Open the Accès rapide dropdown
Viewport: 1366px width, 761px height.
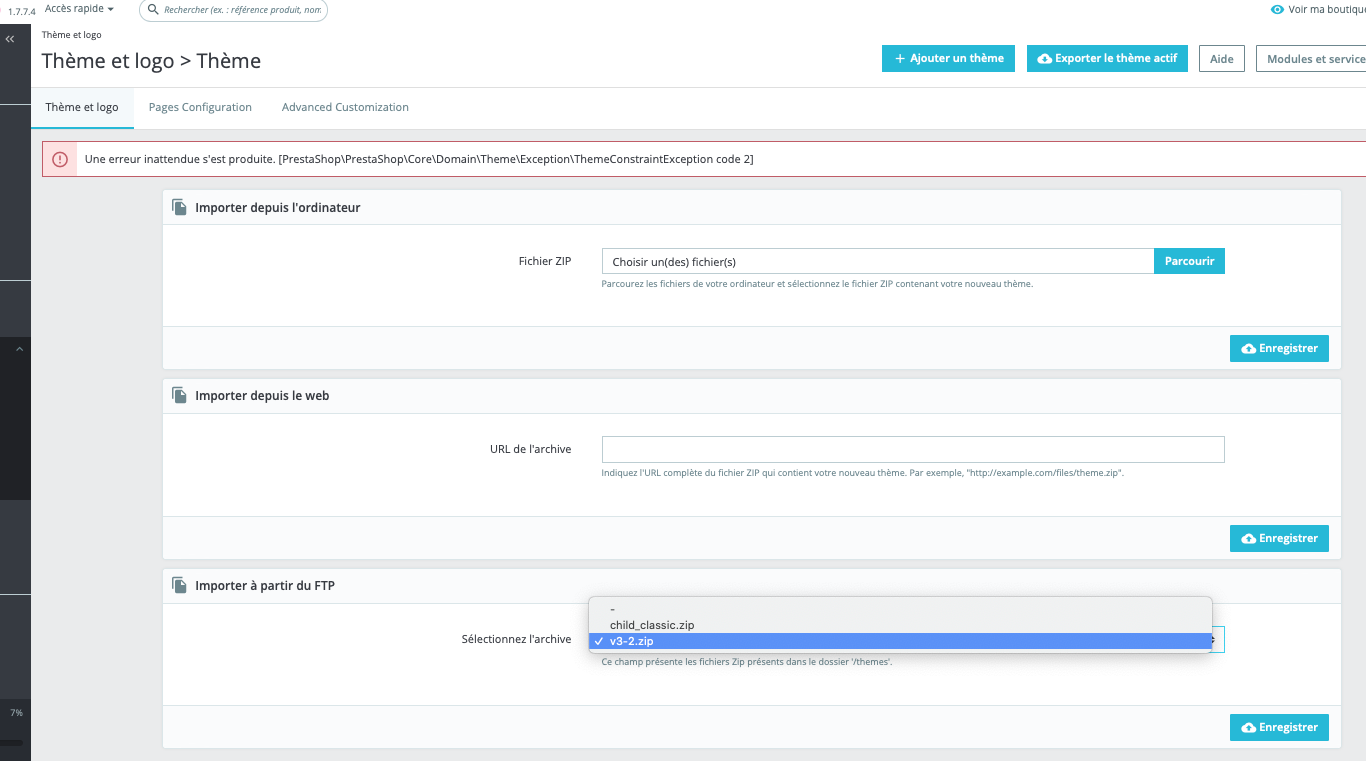[x=79, y=8]
